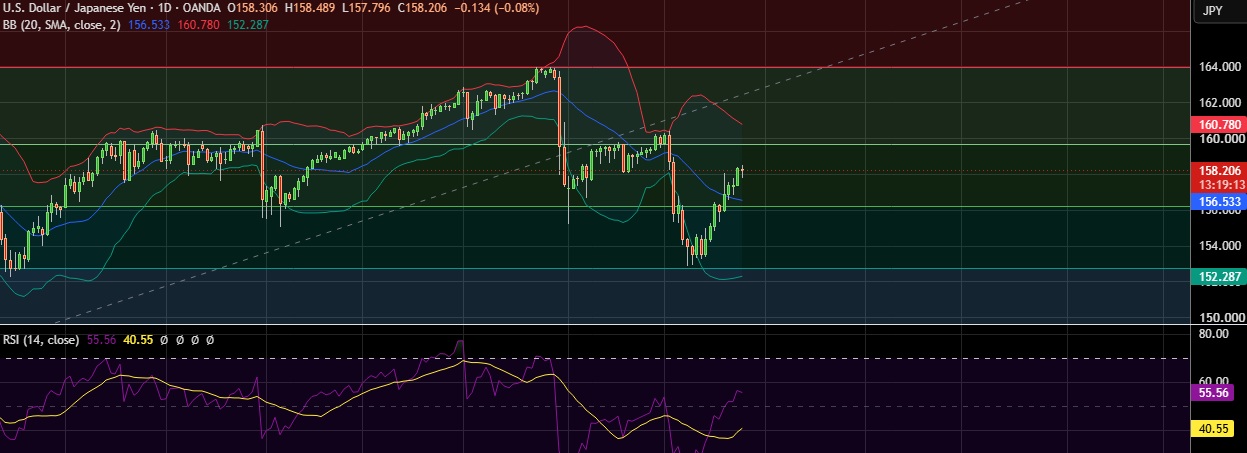Viewport: 1247px width, 453px height.
Task: Click the blue 156.533 basis price label
Action: 1220,201
